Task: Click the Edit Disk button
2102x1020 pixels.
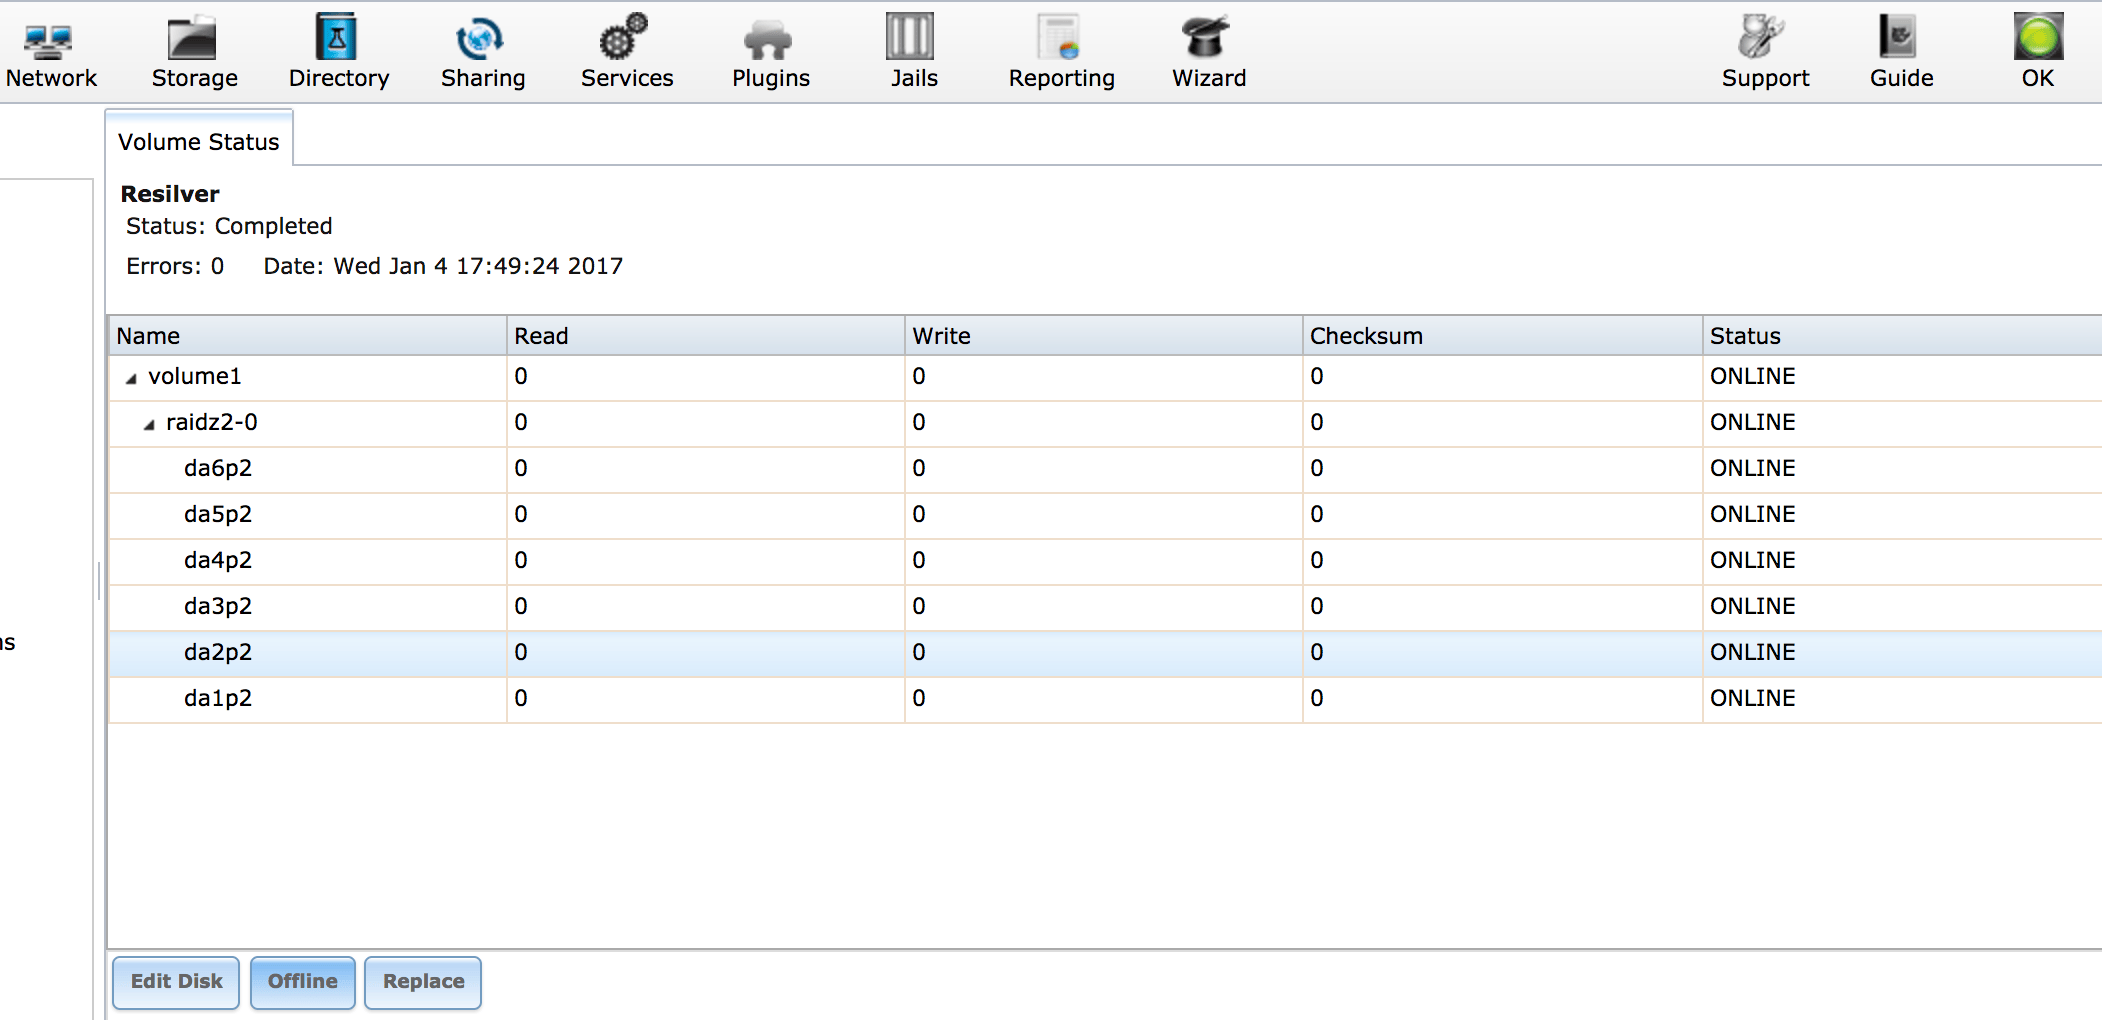Action: 176,982
